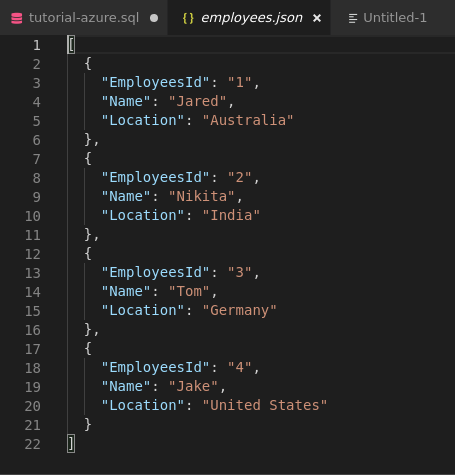Click the "Australia" location value
This screenshot has width=455, height=475.
pos(248,120)
